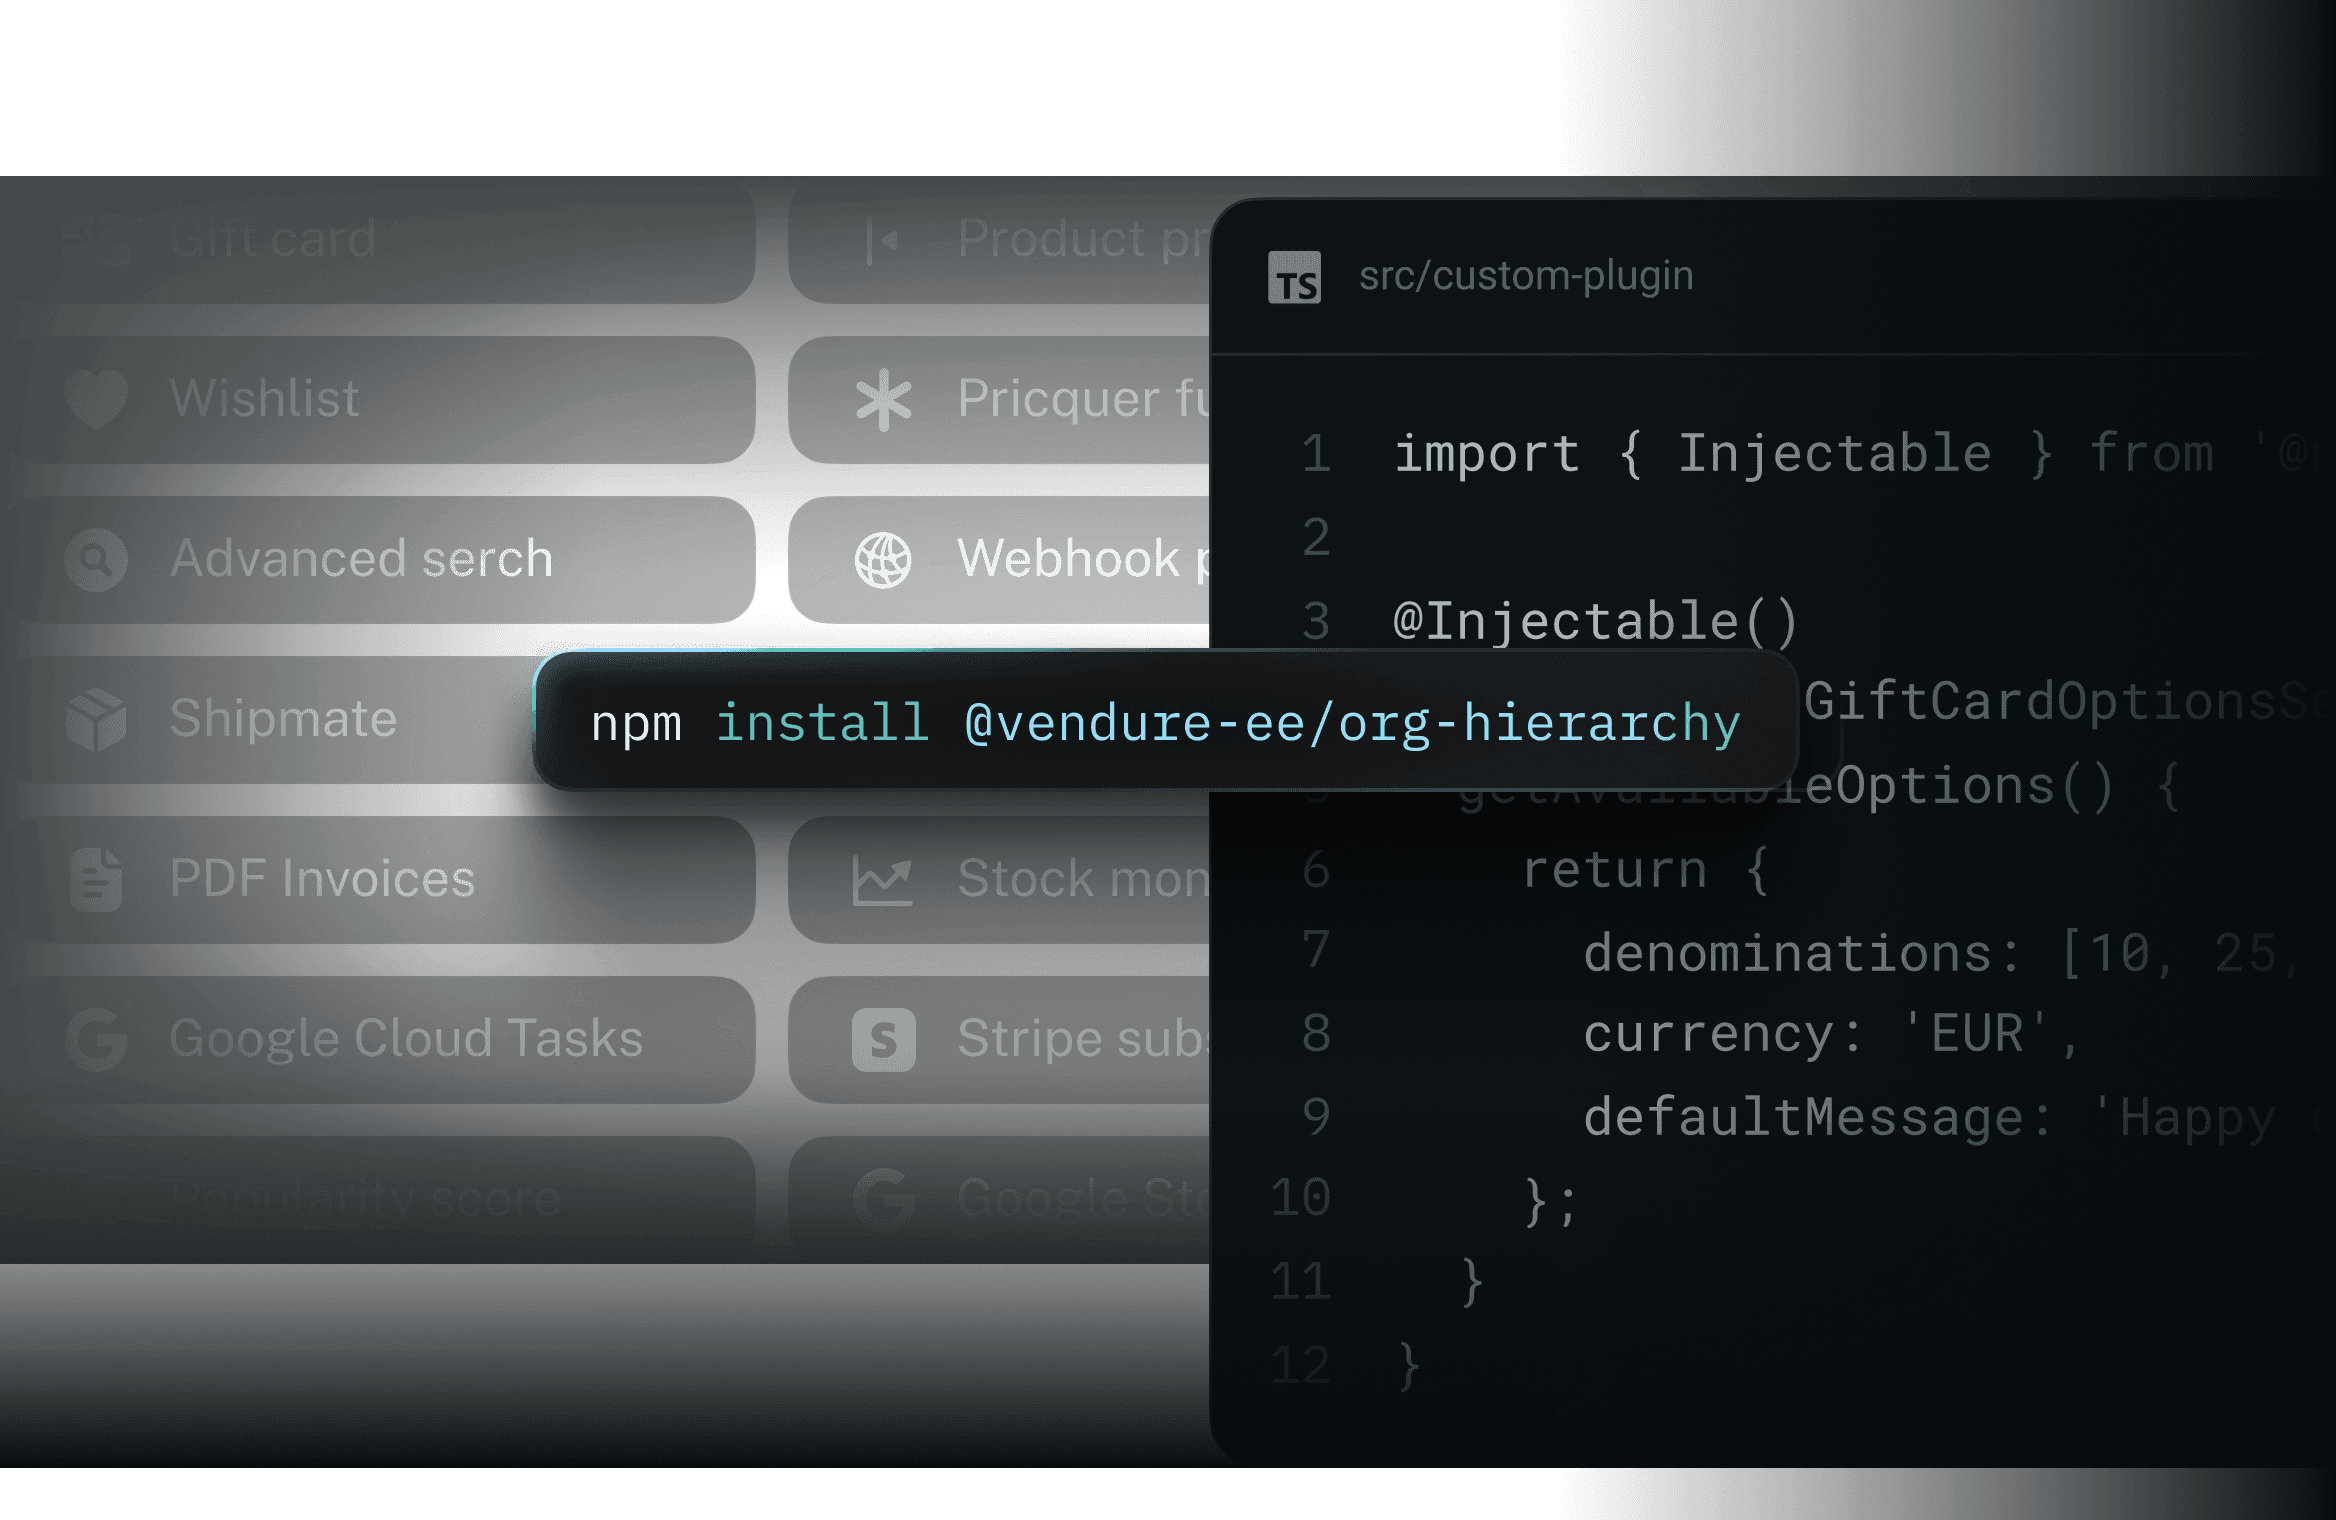Click the Webhook globe icon
2336x1520 pixels.
[x=883, y=559]
